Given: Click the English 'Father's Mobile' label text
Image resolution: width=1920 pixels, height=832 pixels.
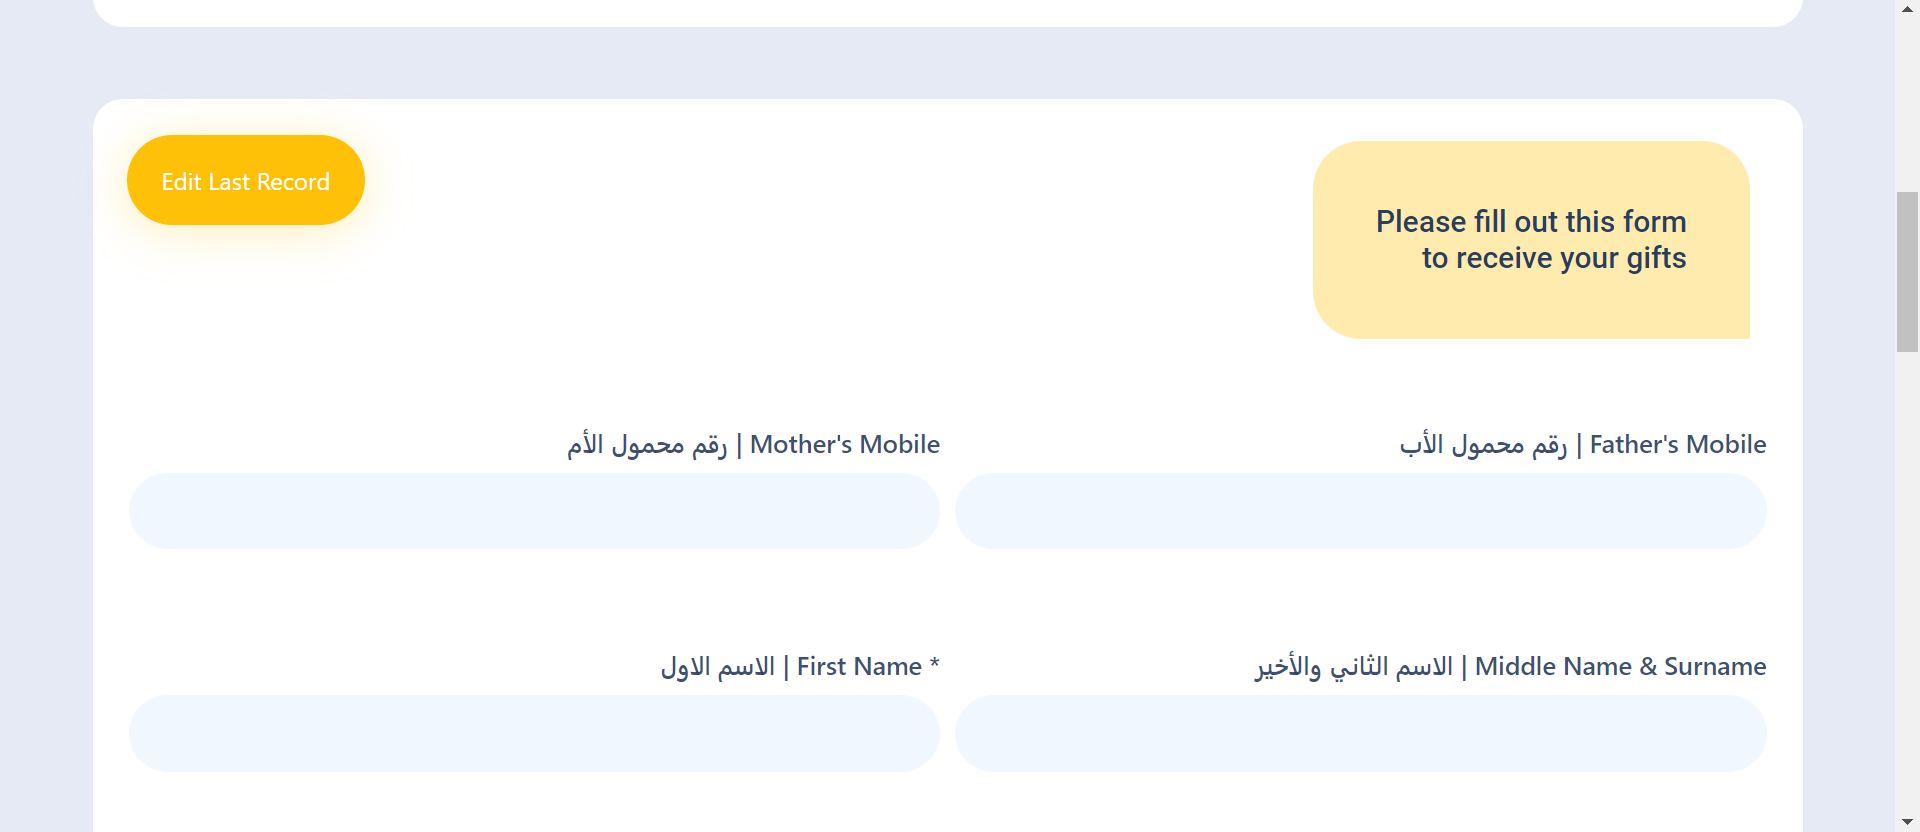Looking at the screenshot, I should pyautogui.click(x=1678, y=444).
